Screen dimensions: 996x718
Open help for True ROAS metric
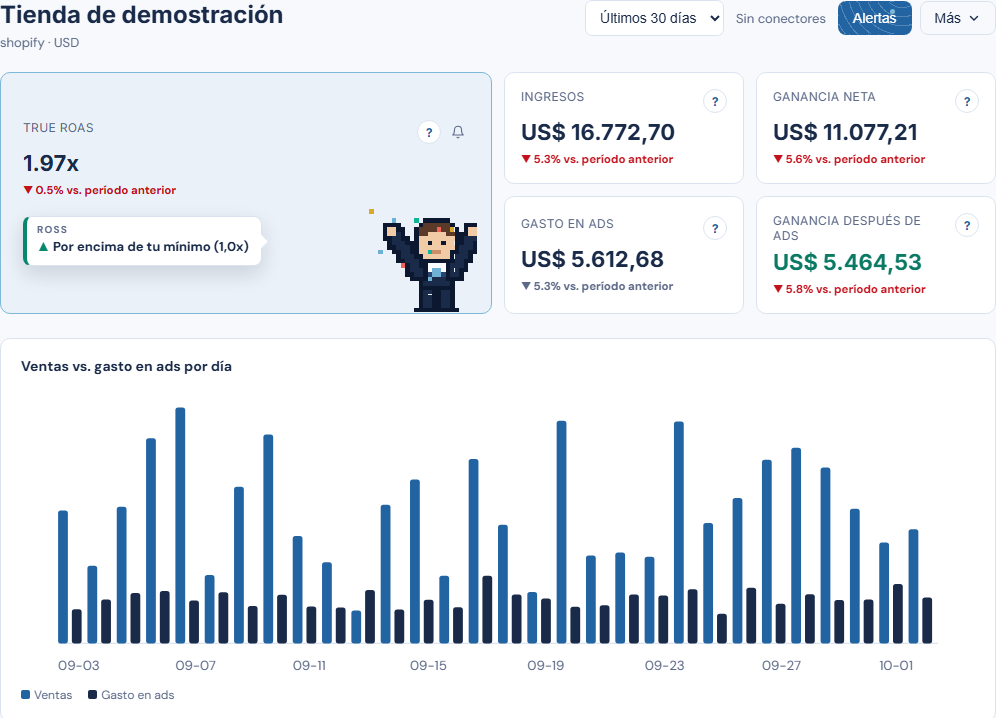pyautogui.click(x=429, y=132)
